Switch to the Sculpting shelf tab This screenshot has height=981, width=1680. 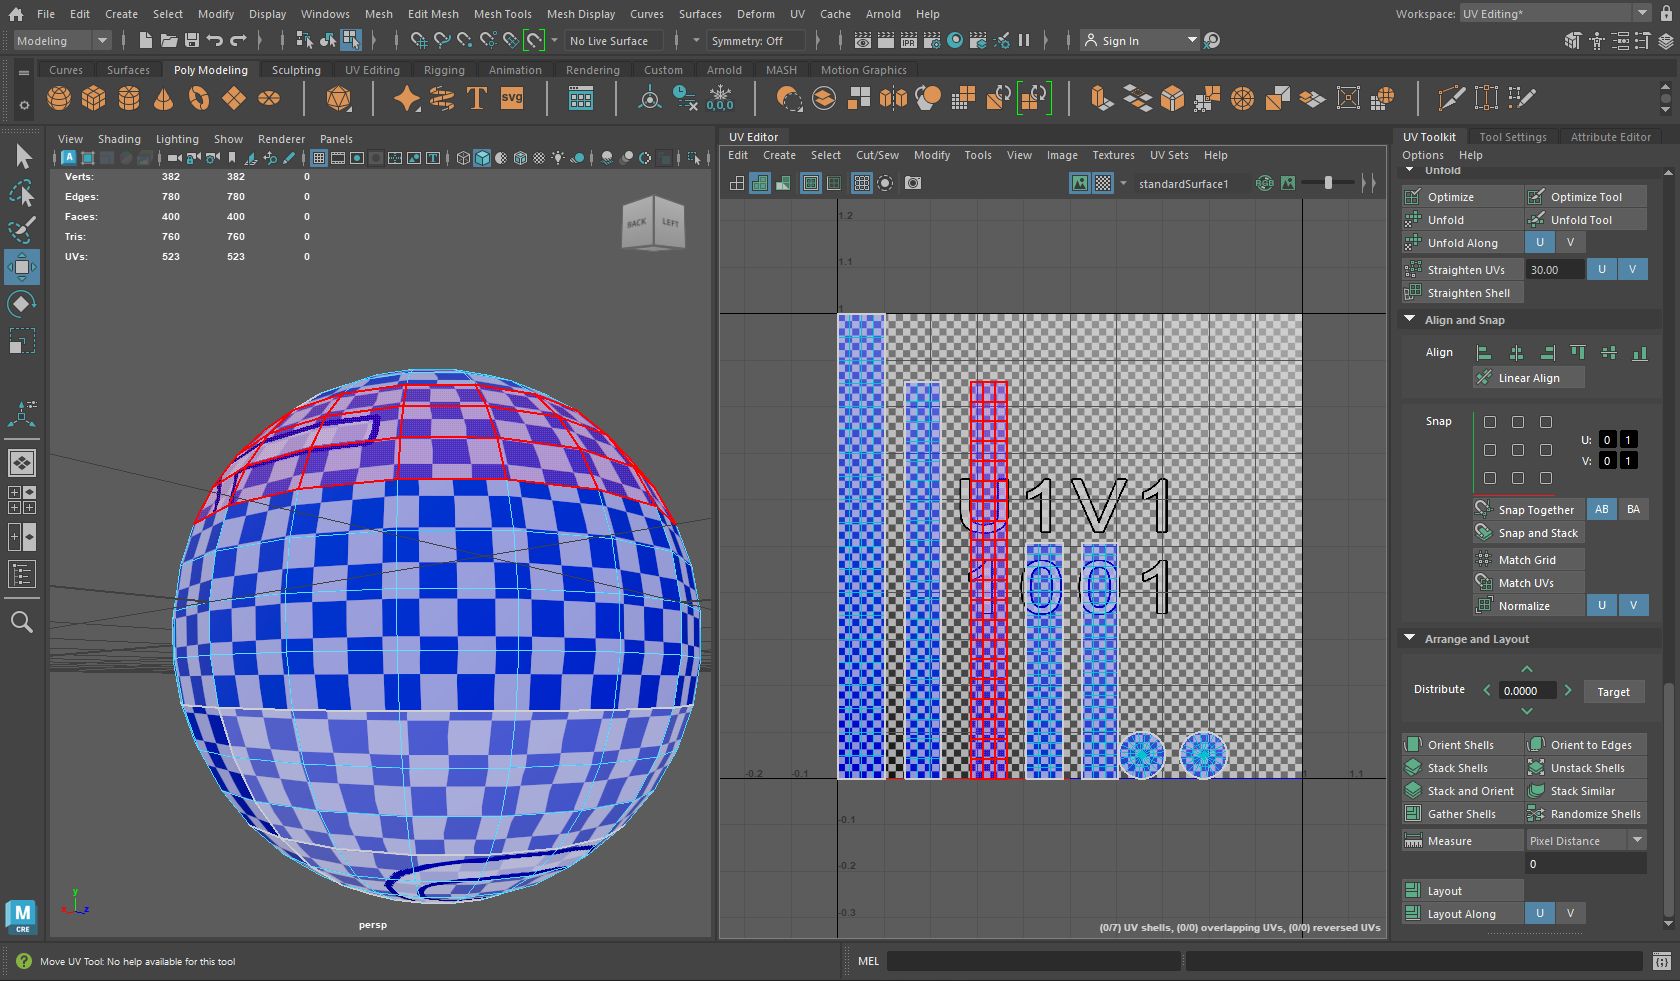click(x=296, y=69)
